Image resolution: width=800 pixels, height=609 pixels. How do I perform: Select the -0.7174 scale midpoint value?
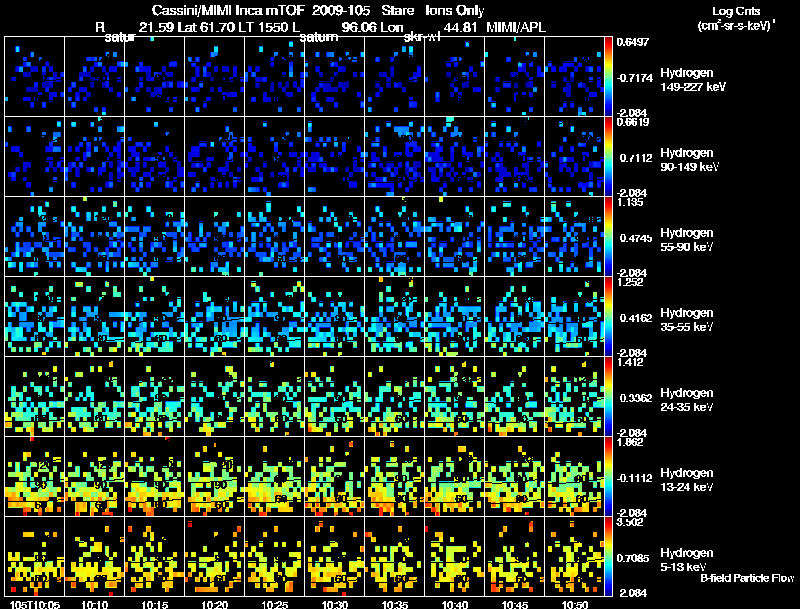634,78
